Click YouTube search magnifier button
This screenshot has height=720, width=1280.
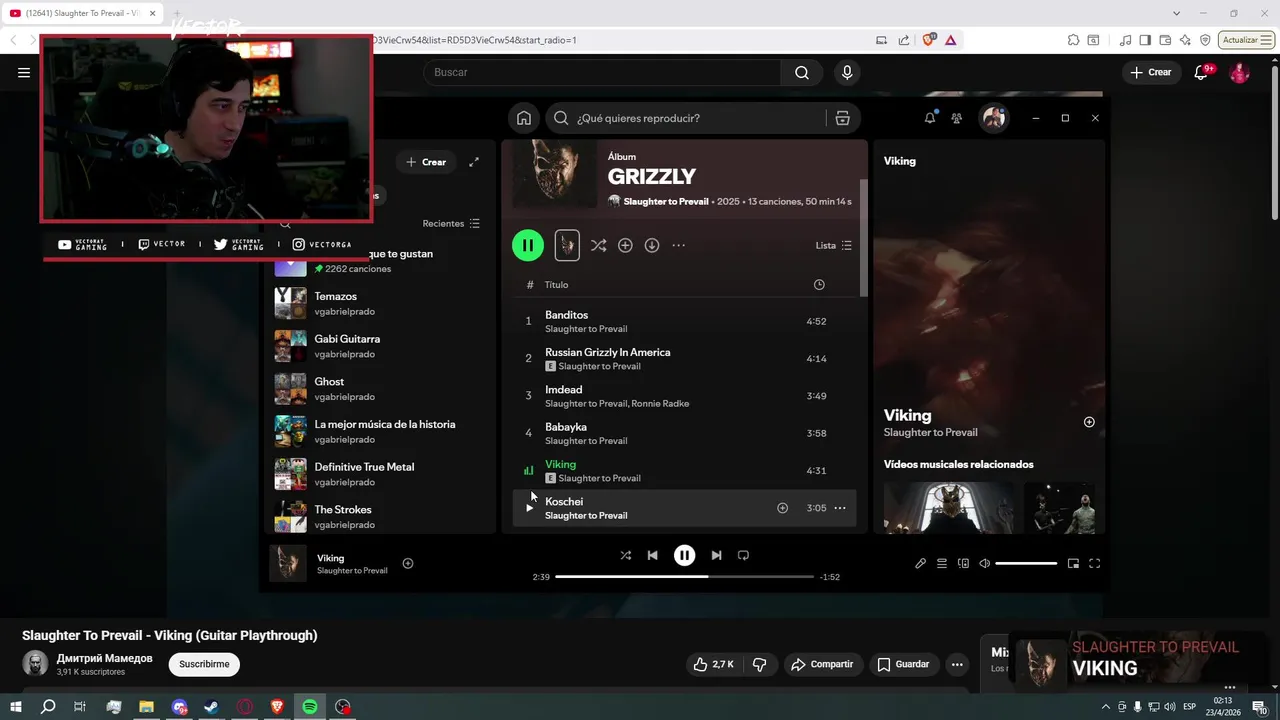coord(802,72)
